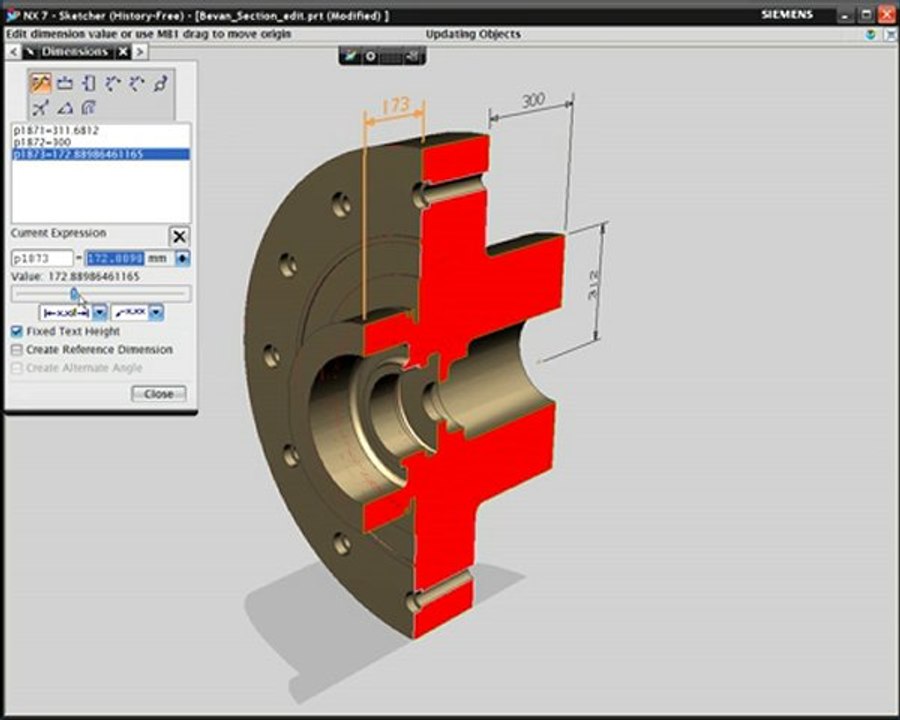Toggle Fixed Text Height checkbox
The image size is (900, 720).
point(17,331)
